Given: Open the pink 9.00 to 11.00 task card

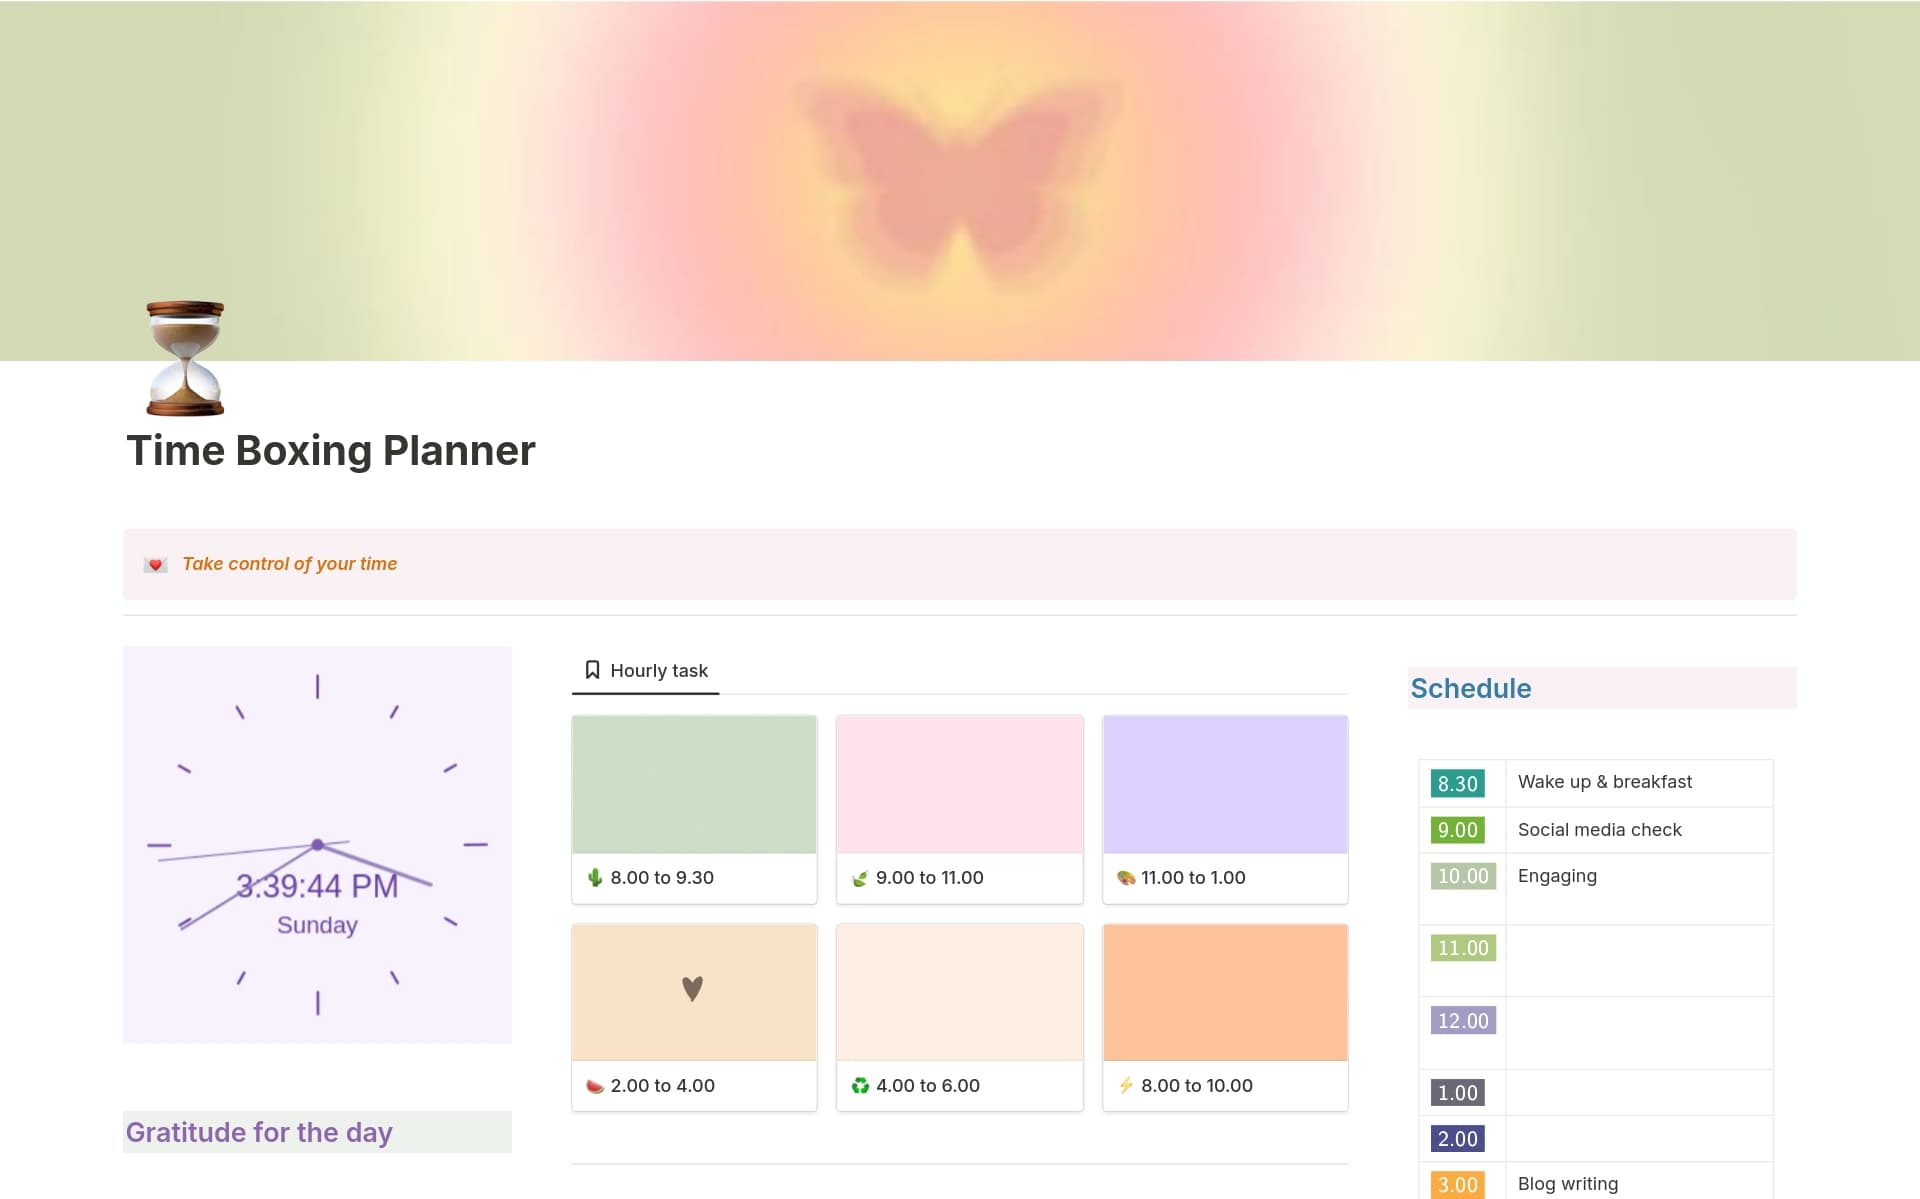Looking at the screenshot, I should [959, 783].
